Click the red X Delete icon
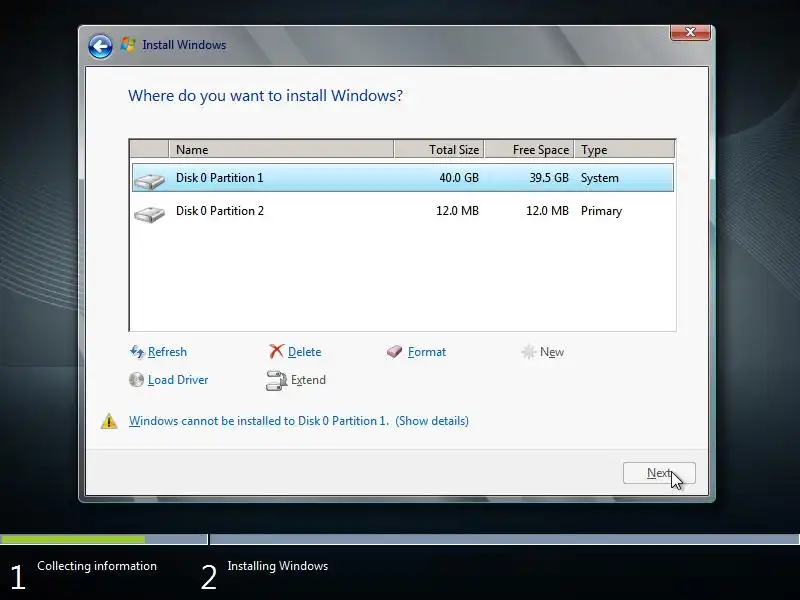Screen dimensions: 800x600 (x=276, y=351)
